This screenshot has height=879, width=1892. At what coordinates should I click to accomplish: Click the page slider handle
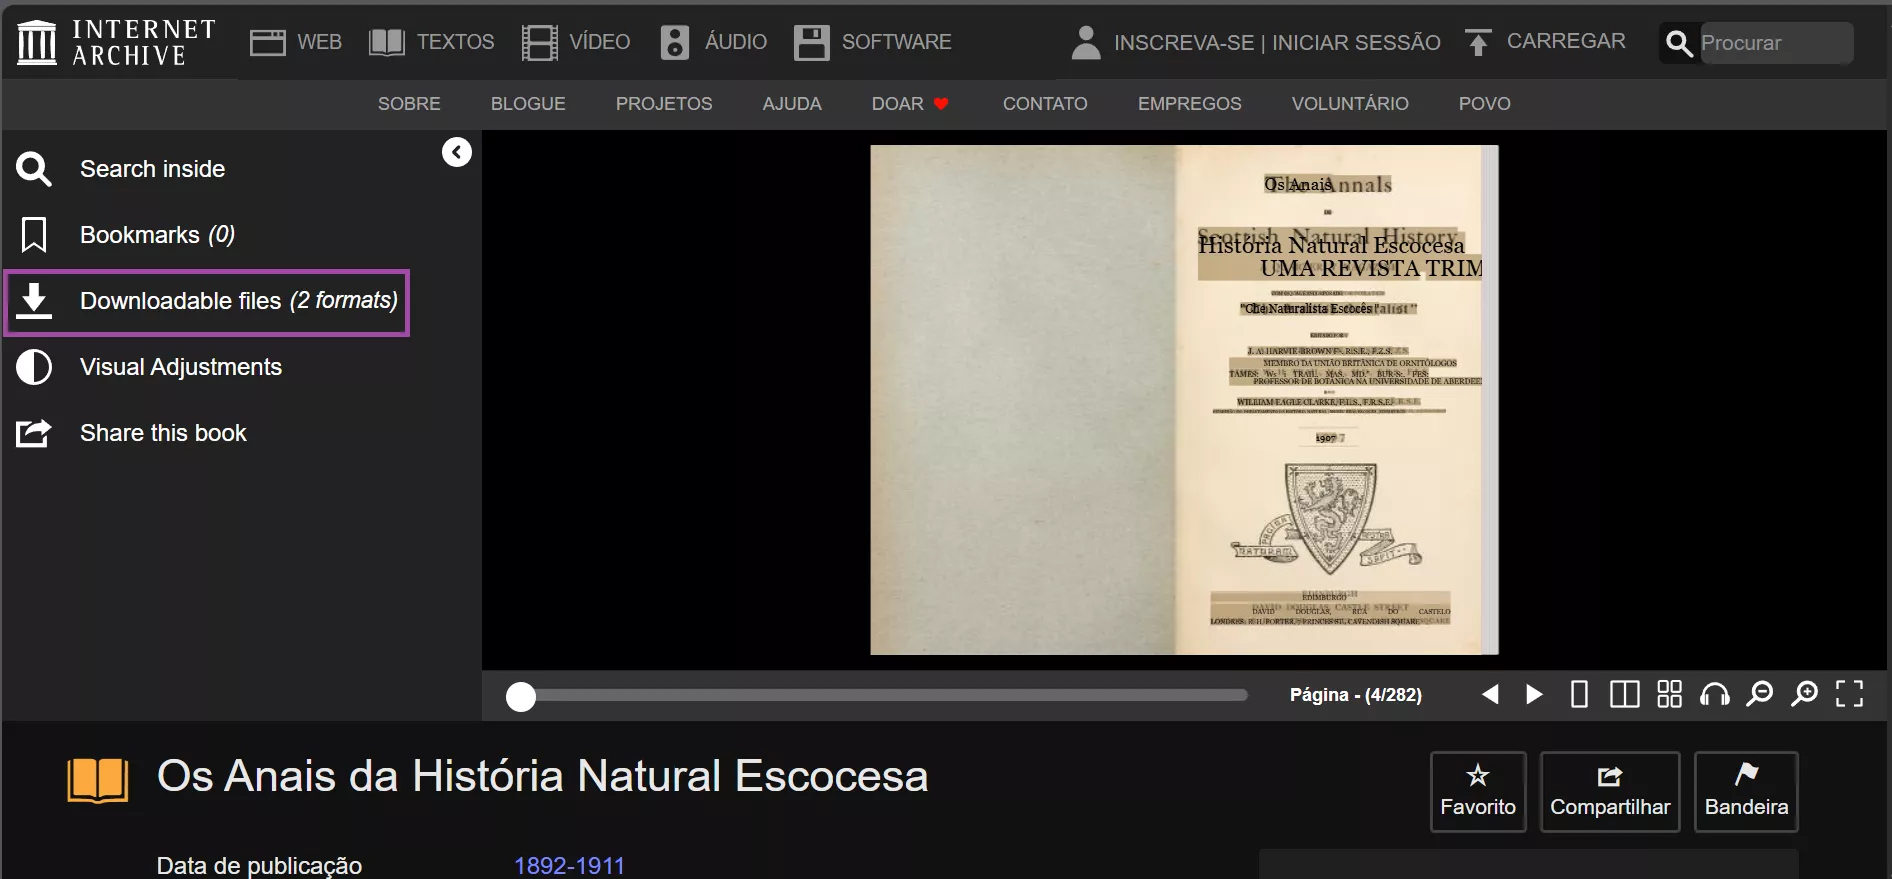(x=521, y=697)
